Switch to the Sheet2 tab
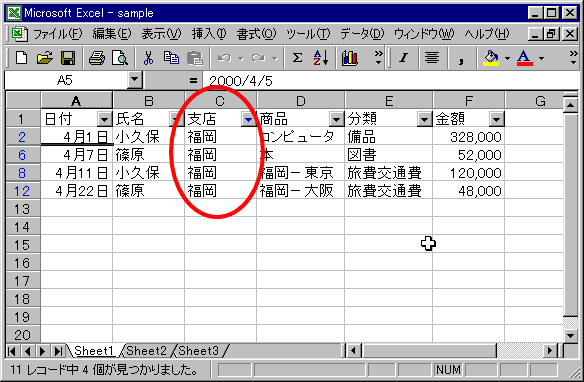The width and height of the screenshot is (584, 382). tap(146, 351)
